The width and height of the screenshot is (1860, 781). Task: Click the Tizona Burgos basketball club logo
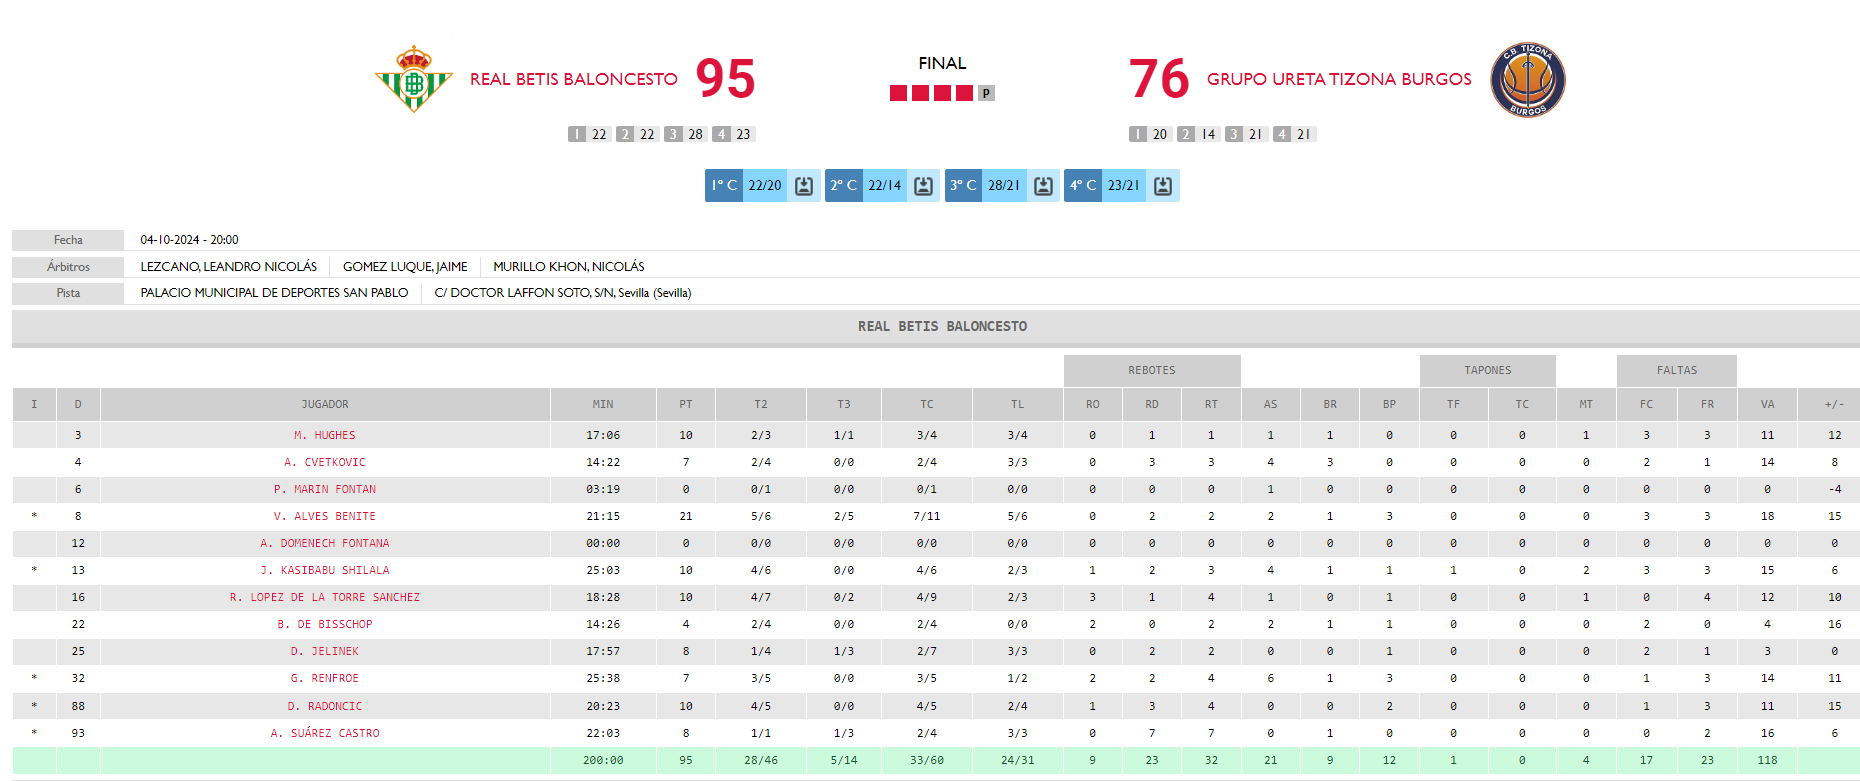tap(1527, 80)
